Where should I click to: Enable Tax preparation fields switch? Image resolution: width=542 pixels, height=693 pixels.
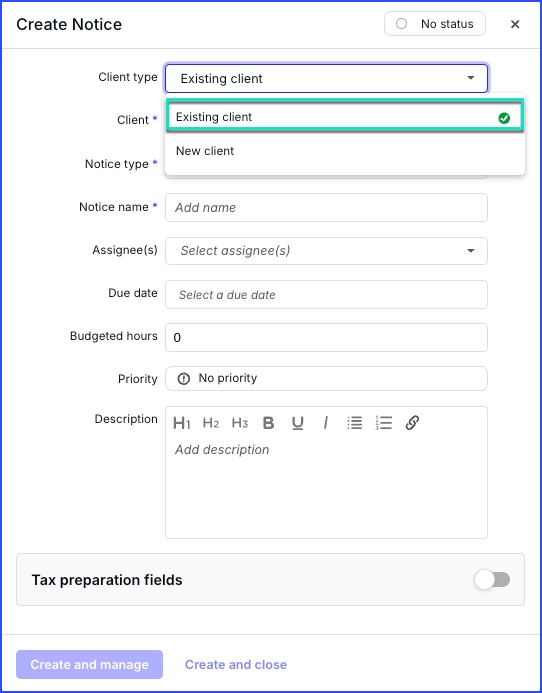(x=492, y=580)
